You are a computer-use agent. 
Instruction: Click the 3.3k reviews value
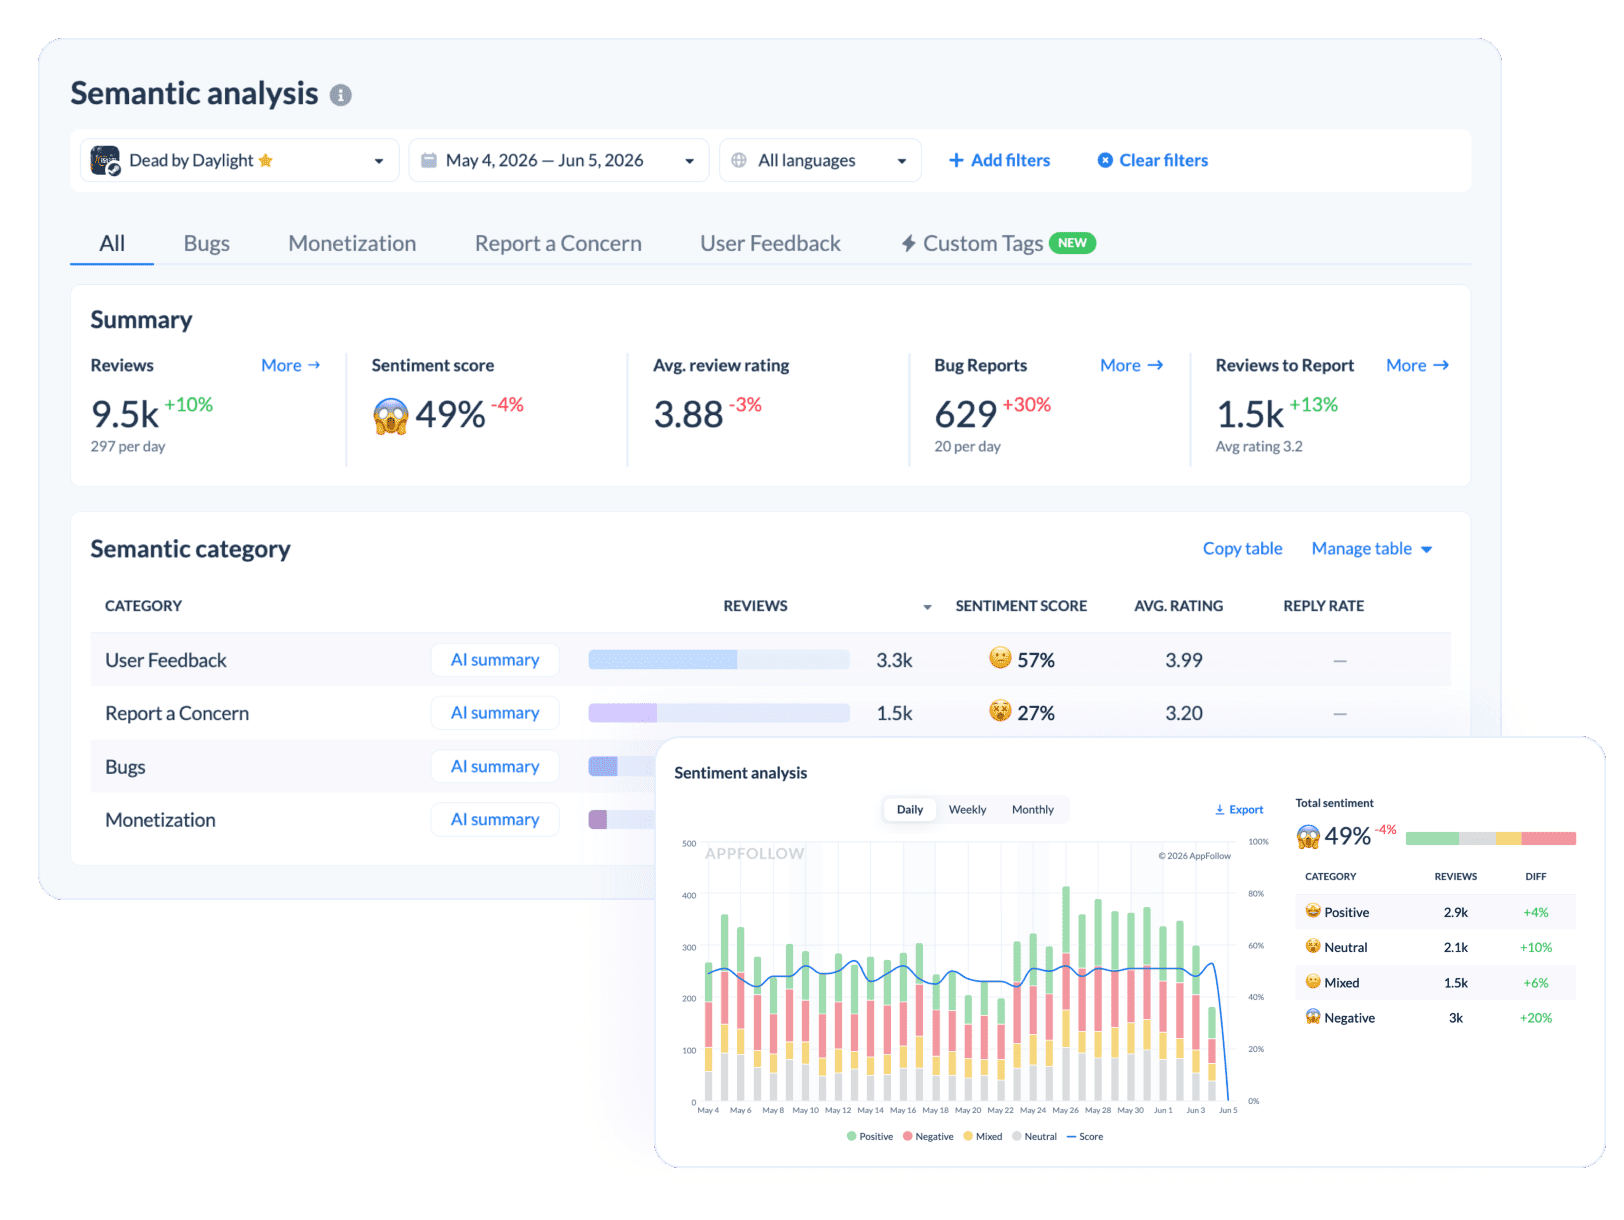click(x=894, y=660)
